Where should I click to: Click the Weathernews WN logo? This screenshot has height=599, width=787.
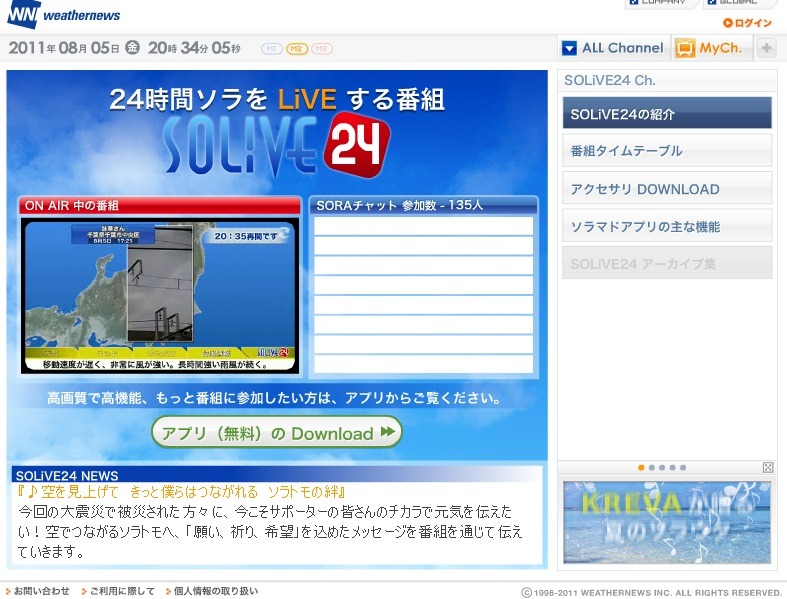[x=64, y=14]
